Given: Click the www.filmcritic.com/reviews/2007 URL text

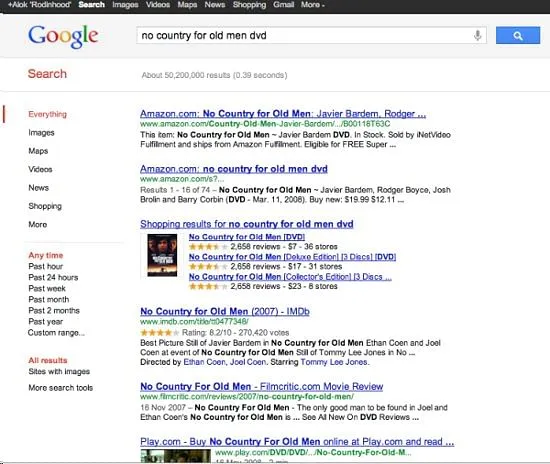Looking at the screenshot, I should 247,397.
